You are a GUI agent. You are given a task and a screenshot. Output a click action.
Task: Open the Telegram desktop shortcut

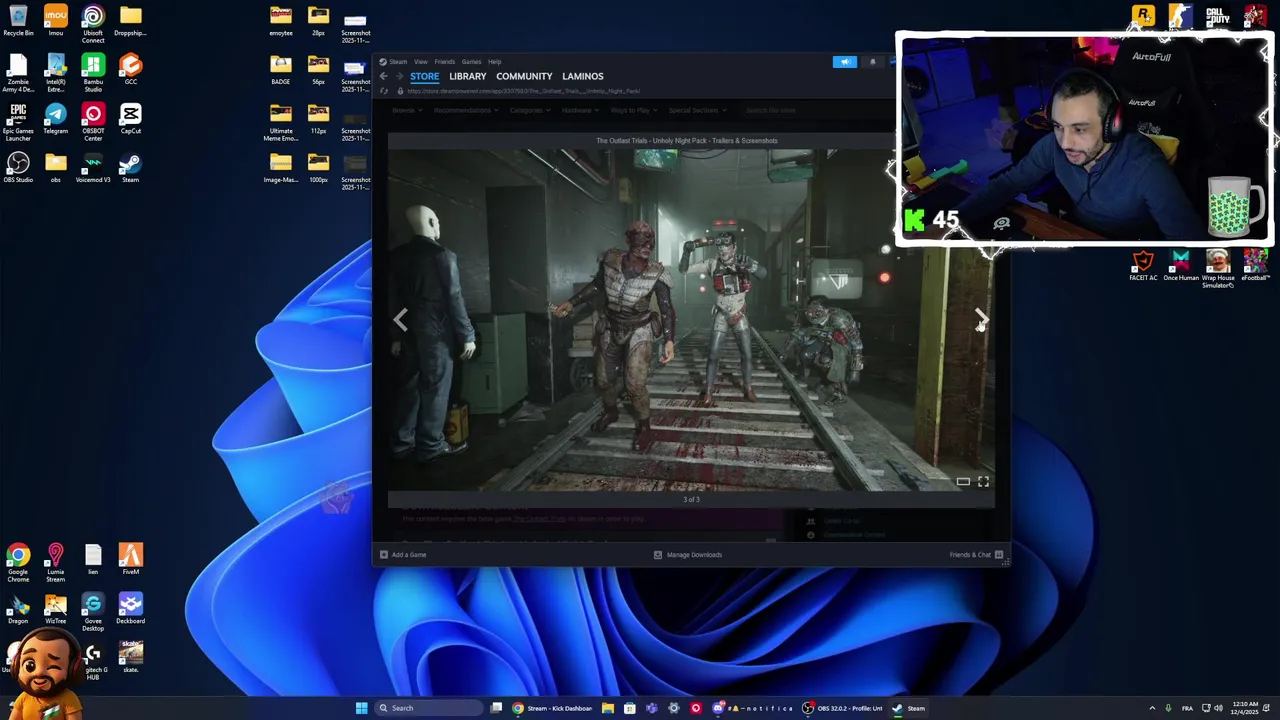[x=55, y=119]
